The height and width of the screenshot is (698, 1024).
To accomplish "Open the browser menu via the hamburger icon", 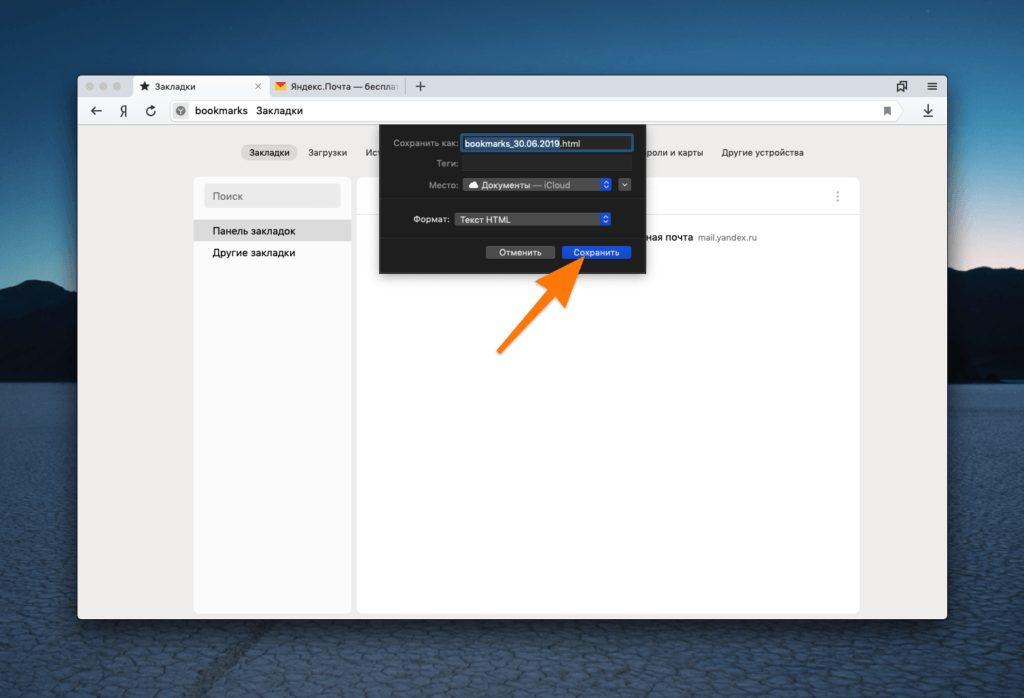I will click(932, 86).
